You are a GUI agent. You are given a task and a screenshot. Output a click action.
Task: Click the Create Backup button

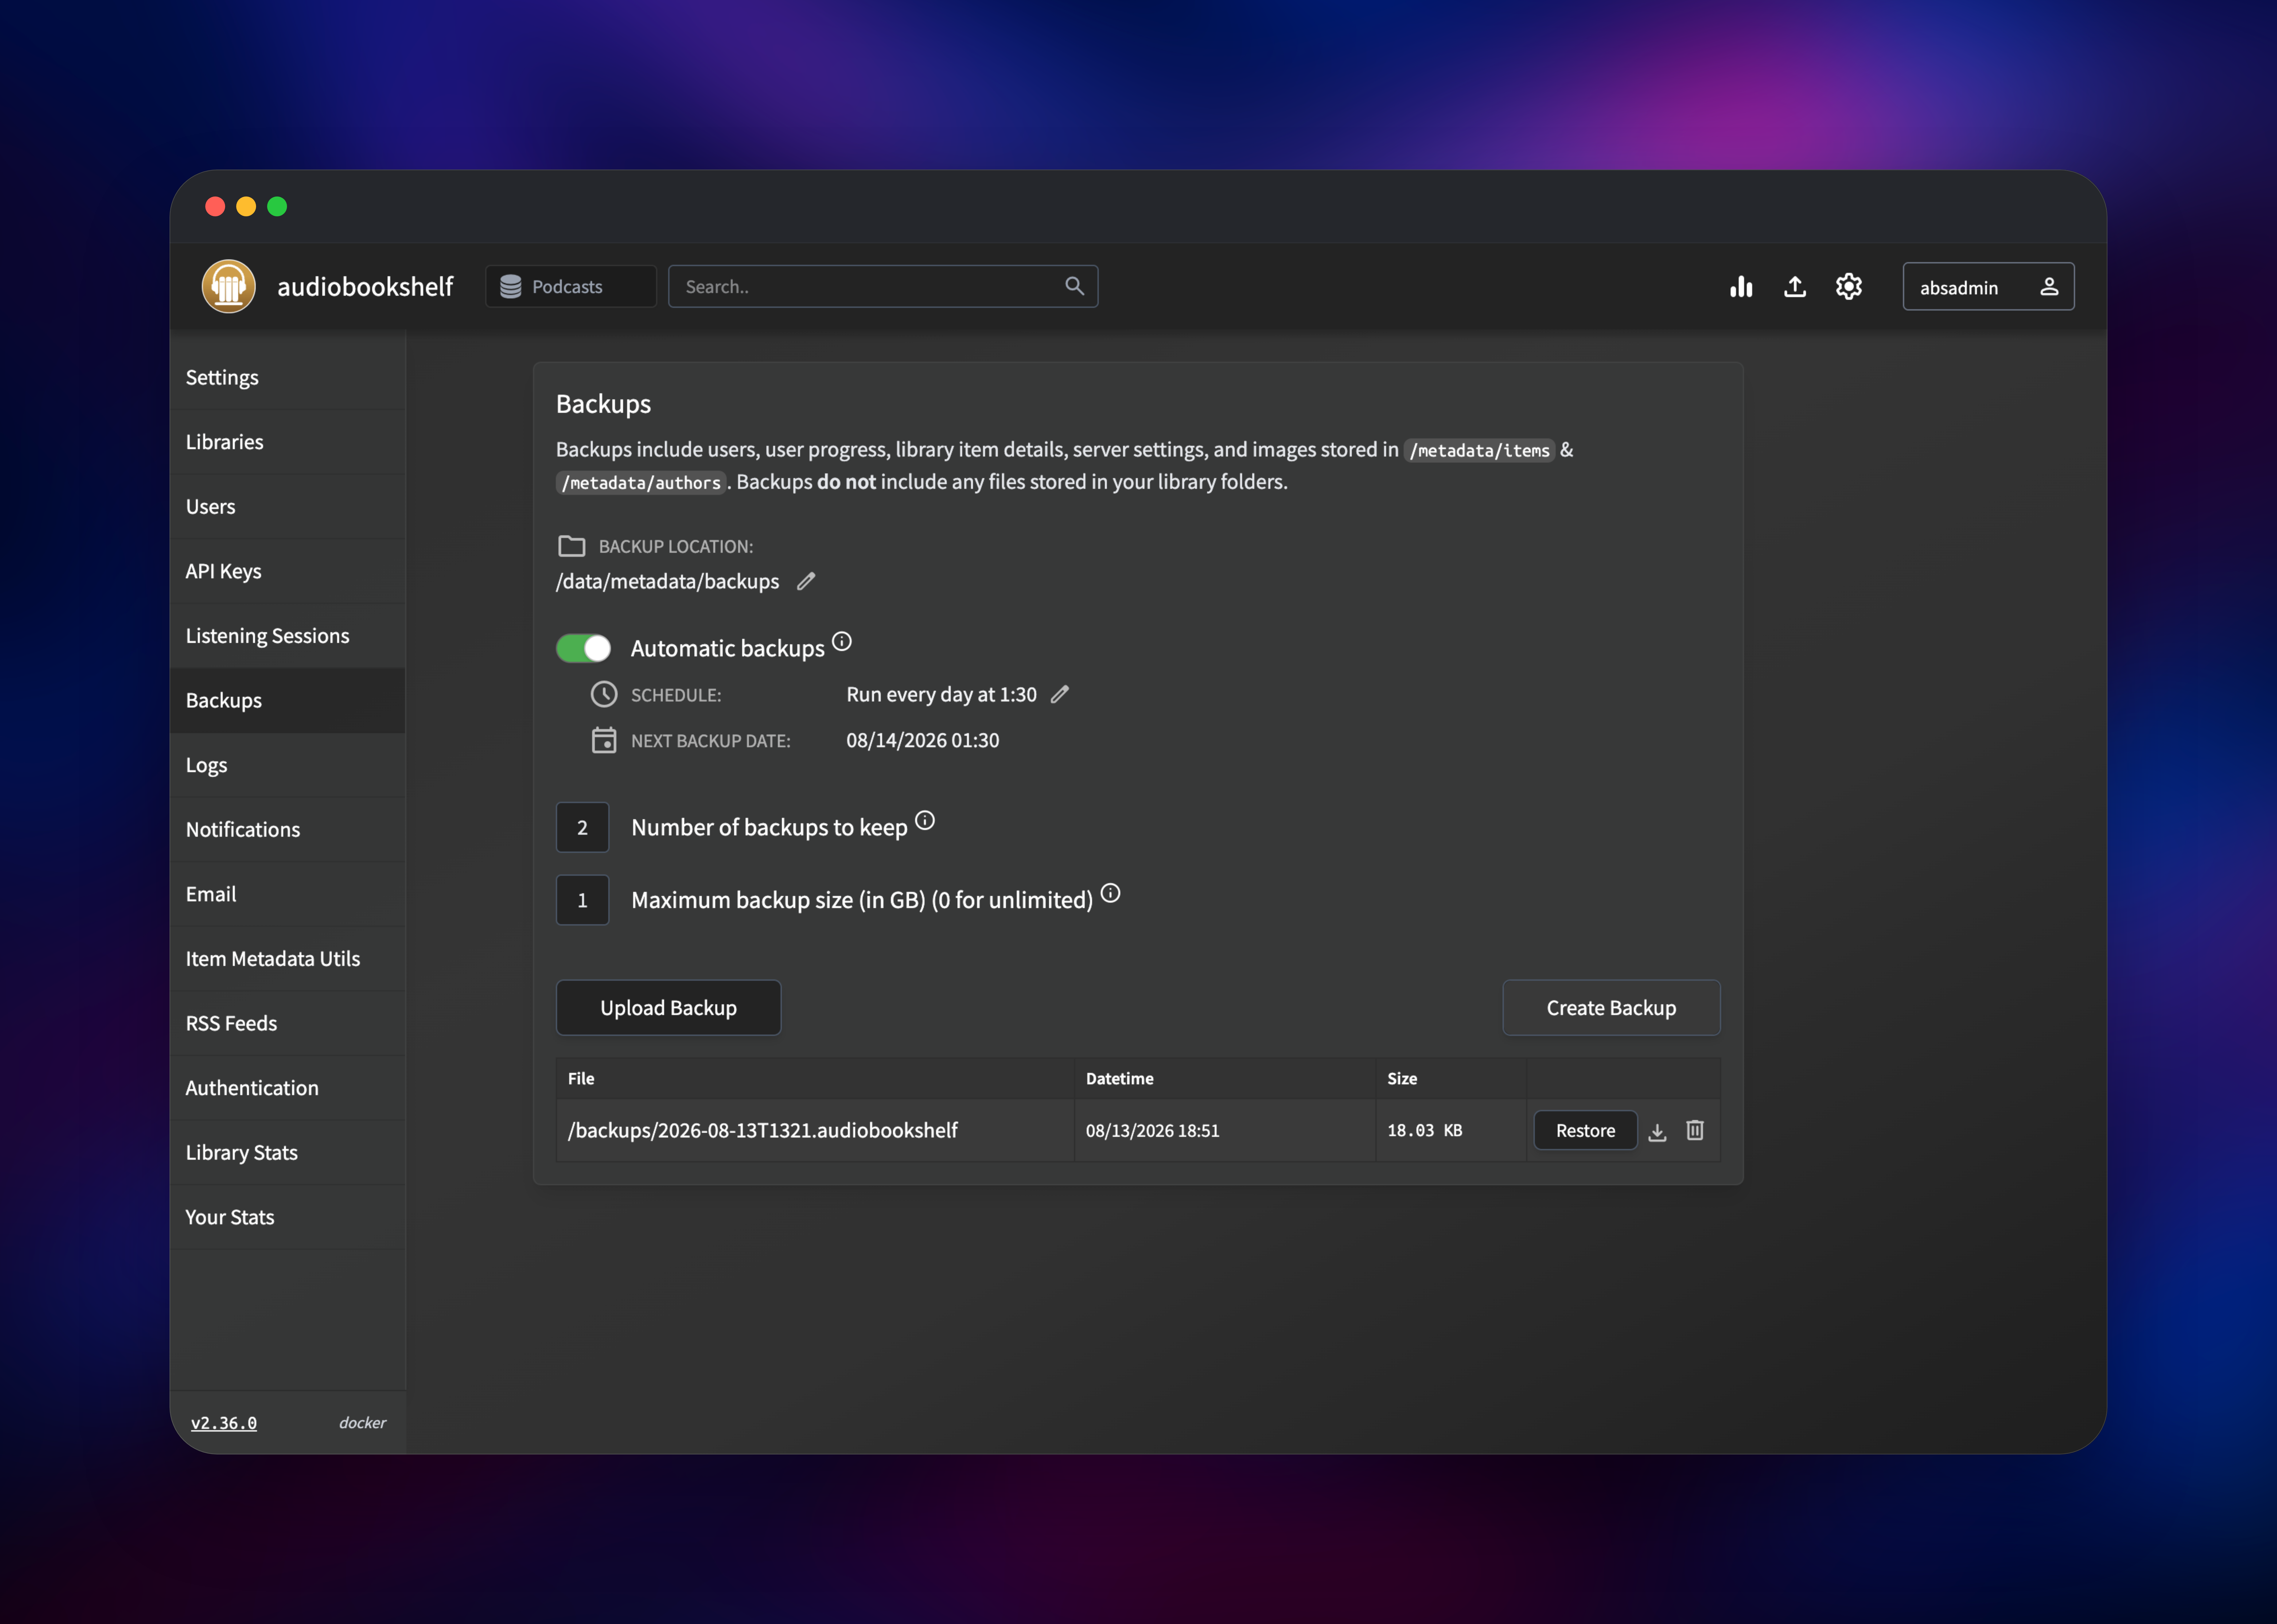(1611, 1008)
